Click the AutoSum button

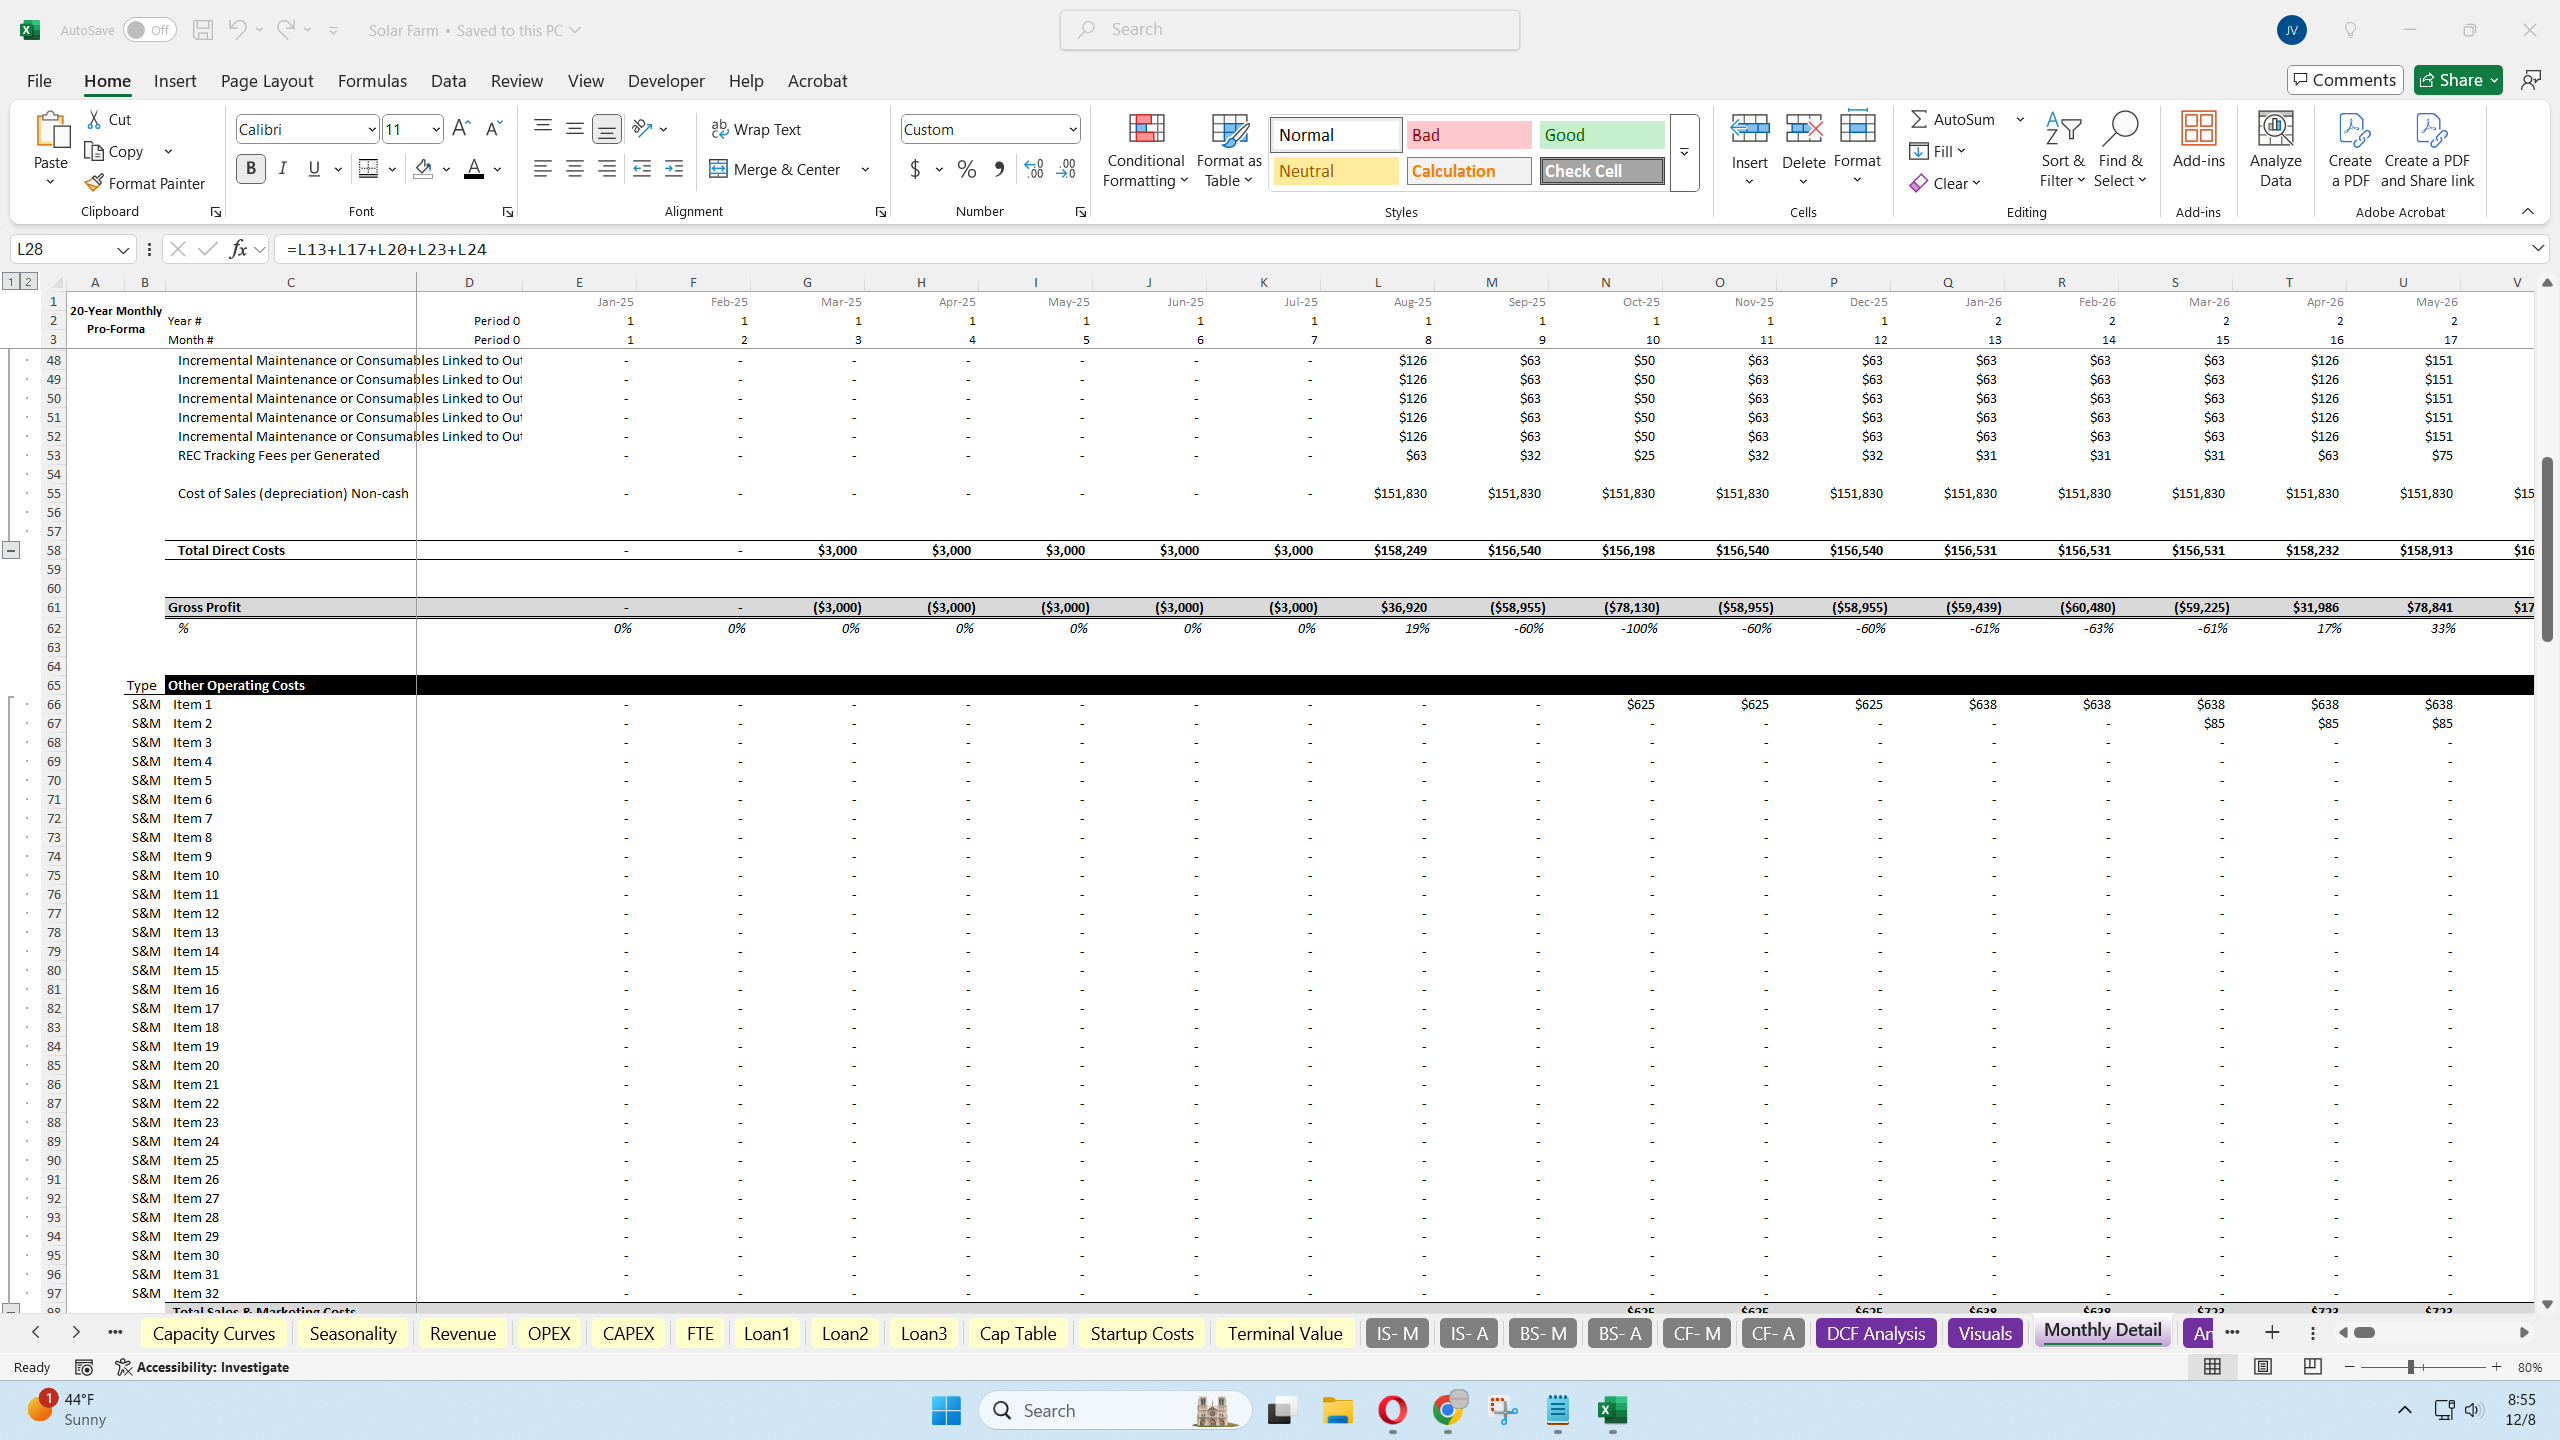pos(1953,119)
